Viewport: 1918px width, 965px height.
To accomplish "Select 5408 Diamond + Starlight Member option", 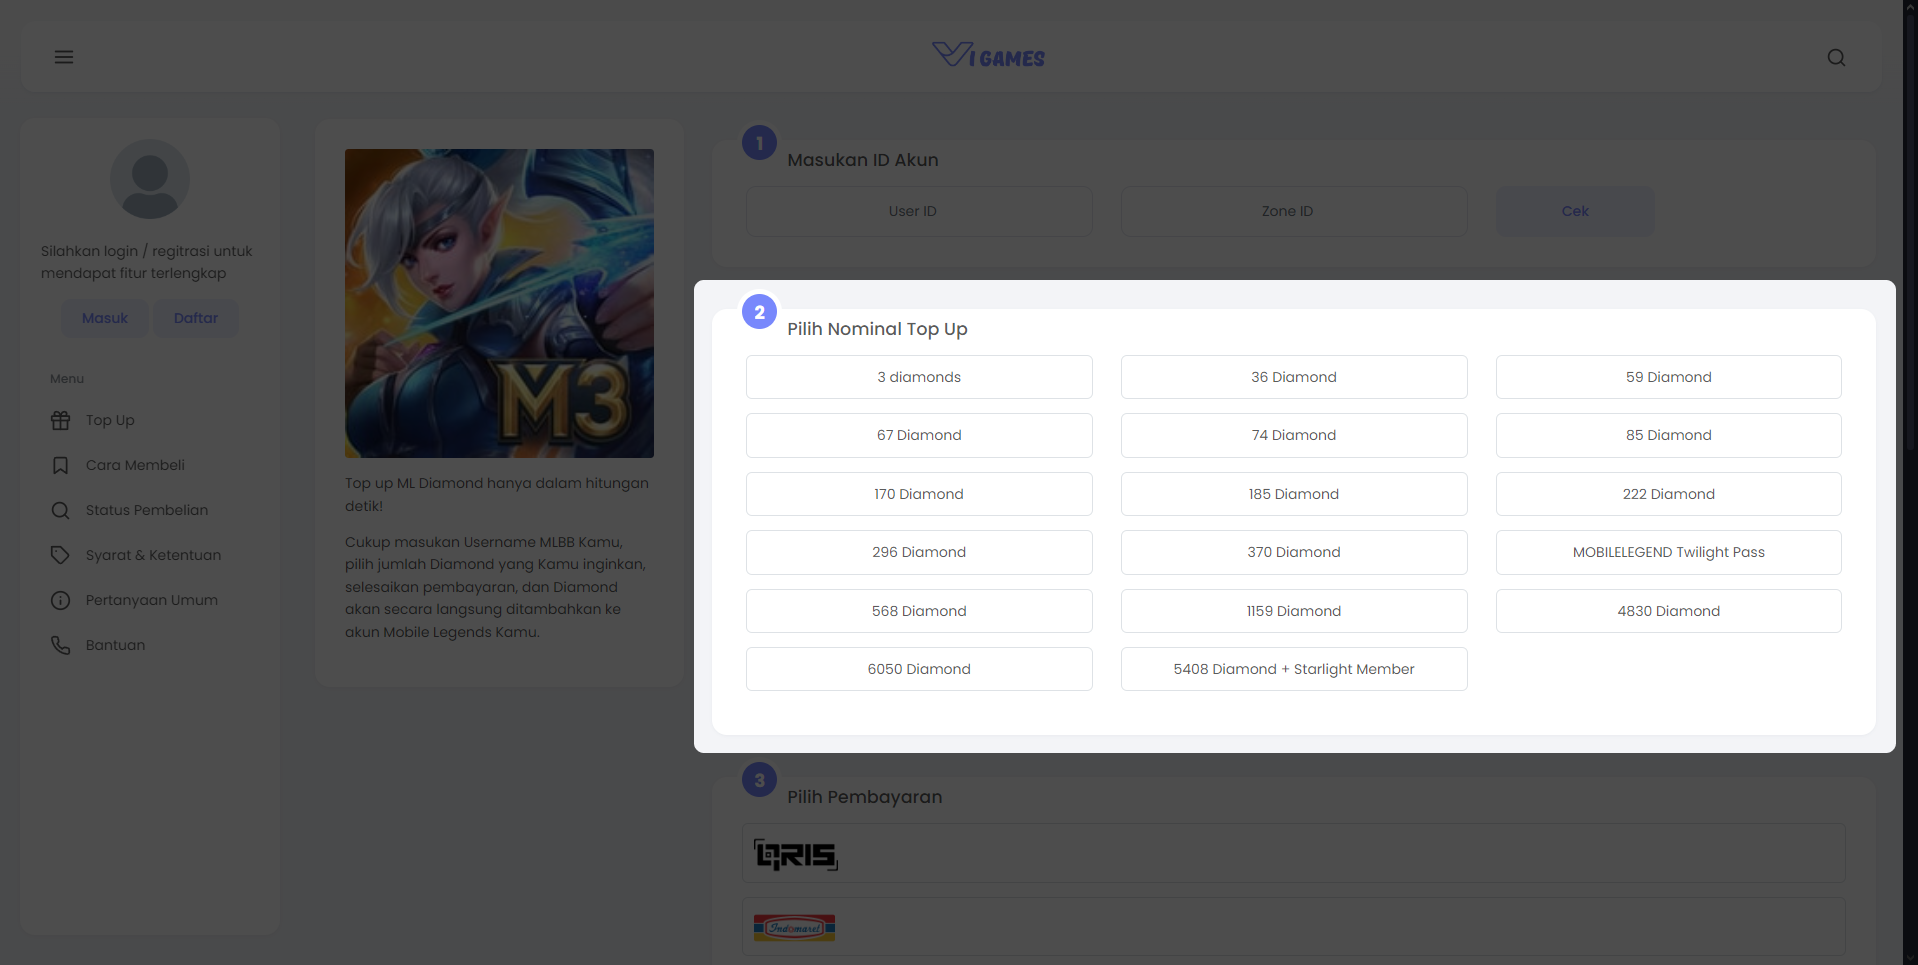I will tap(1294, 669).
